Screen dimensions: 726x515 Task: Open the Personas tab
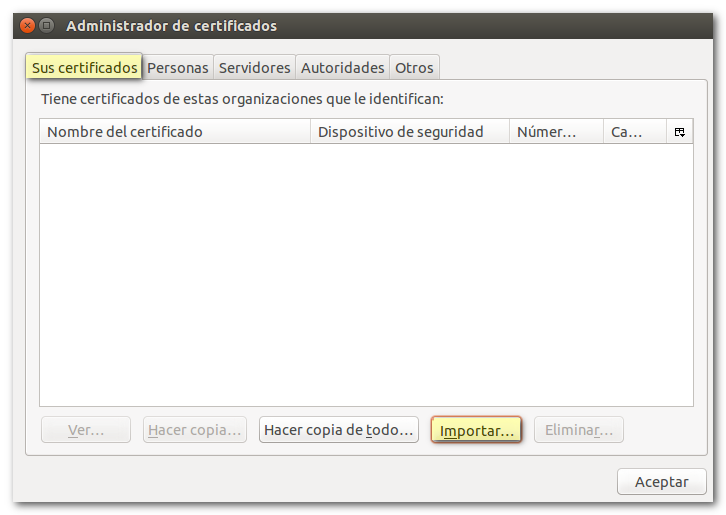[178, 68]
